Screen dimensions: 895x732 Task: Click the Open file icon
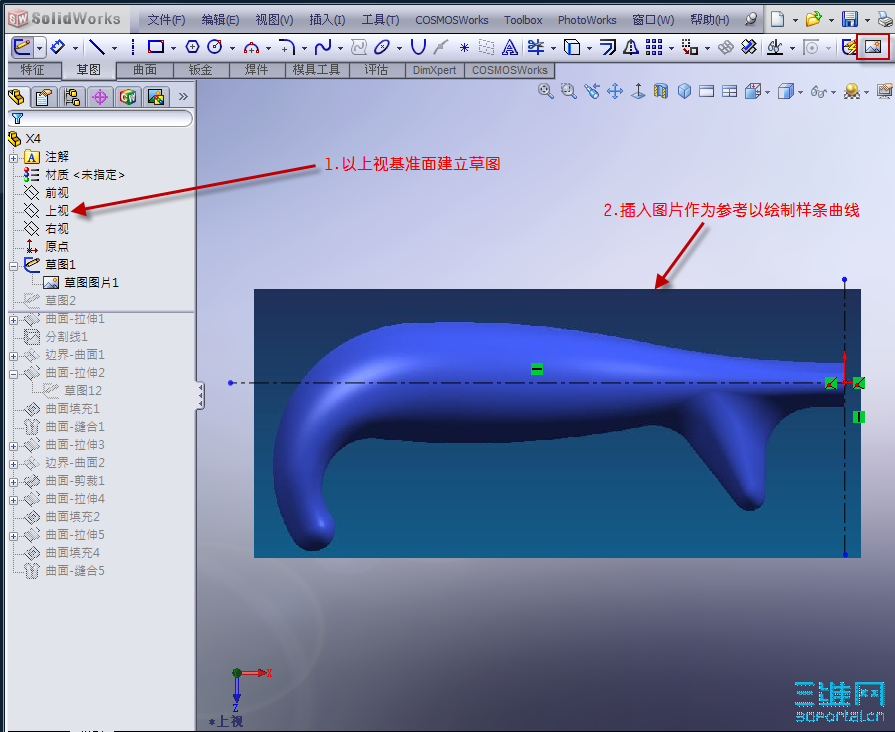pos(813,19)
